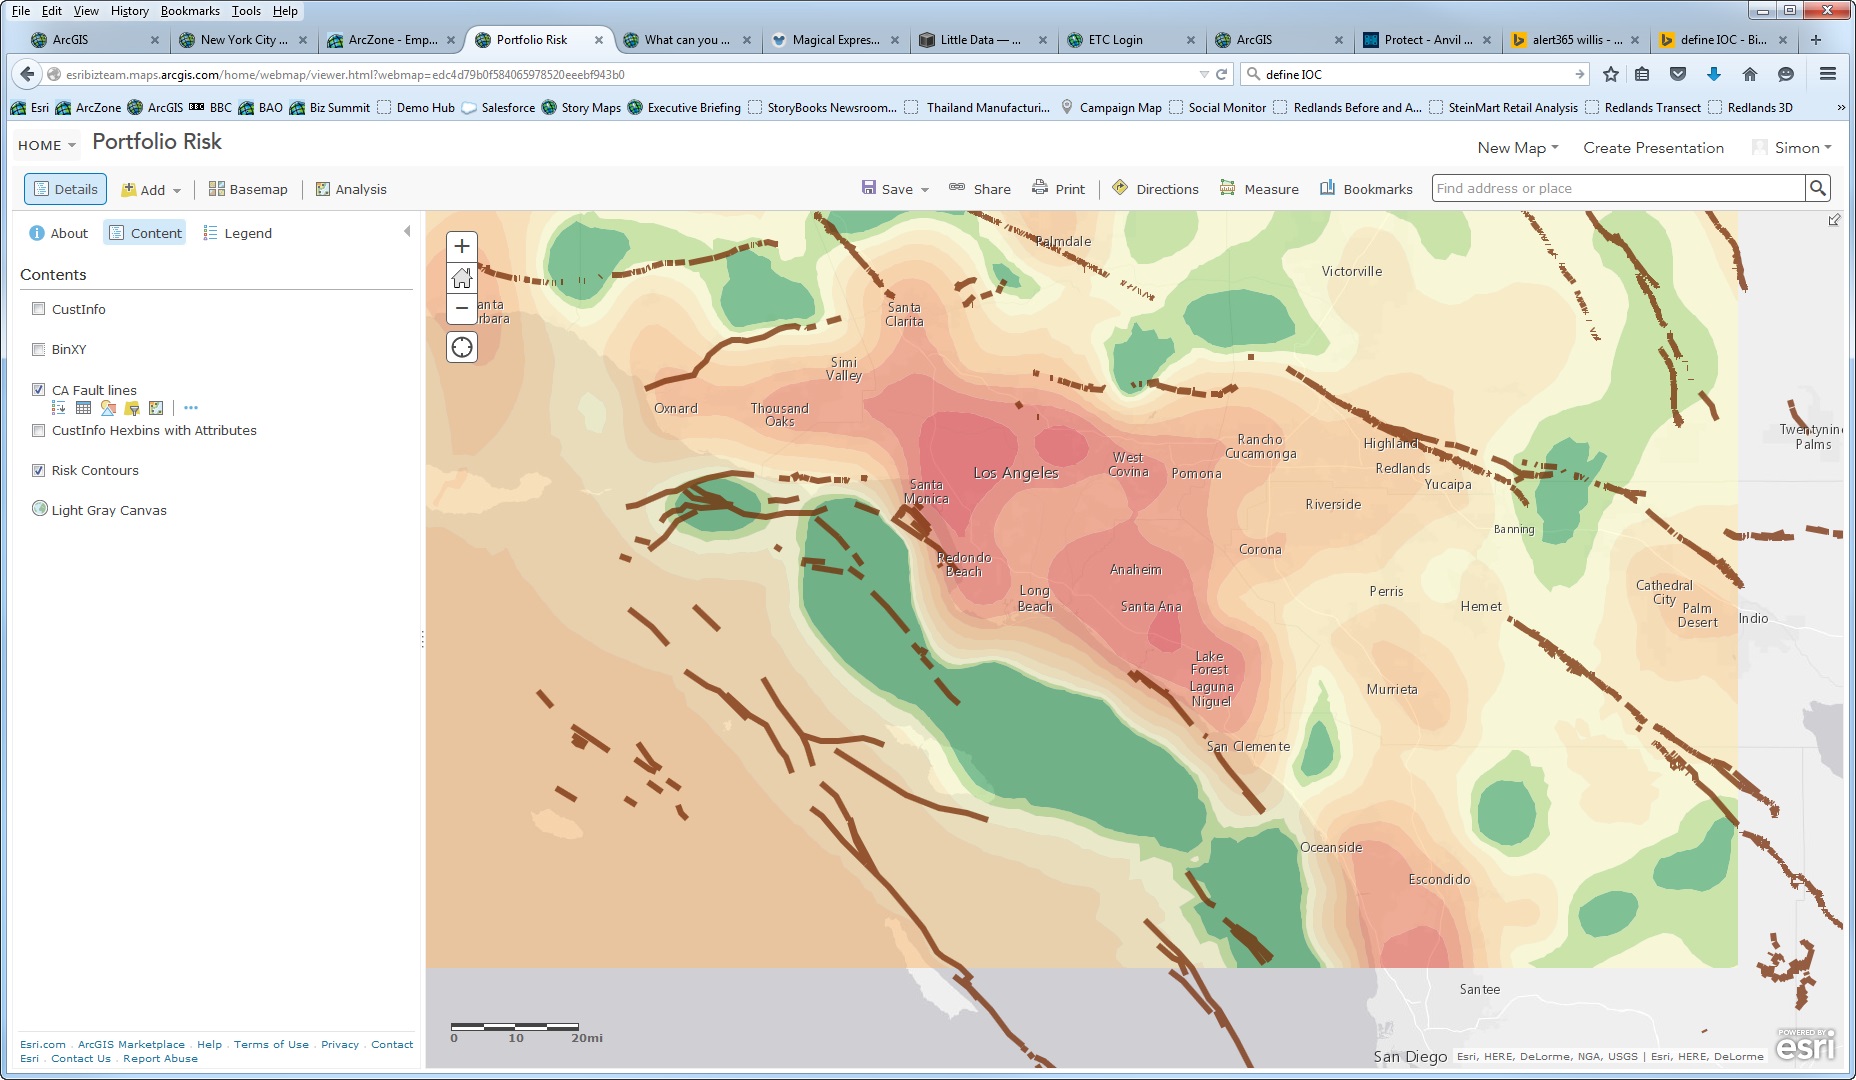The width and height of the screenshot is (1856, 1080).
Task: Select the Content tab
Action: point(145,233)
